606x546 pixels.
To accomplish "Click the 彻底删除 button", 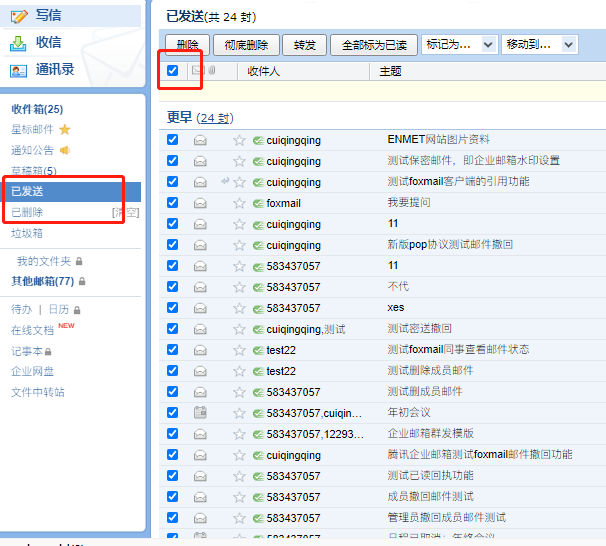I will [x=246, y=45].
